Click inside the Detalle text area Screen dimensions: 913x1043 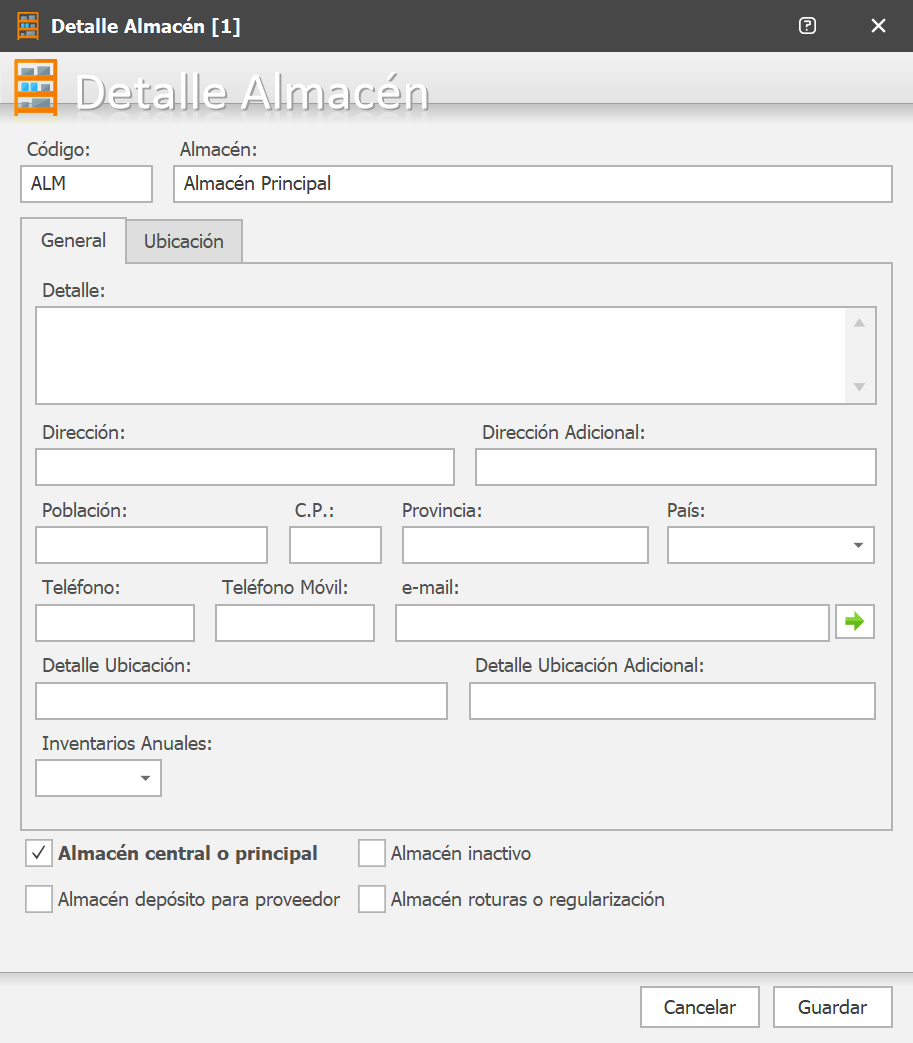441,355
